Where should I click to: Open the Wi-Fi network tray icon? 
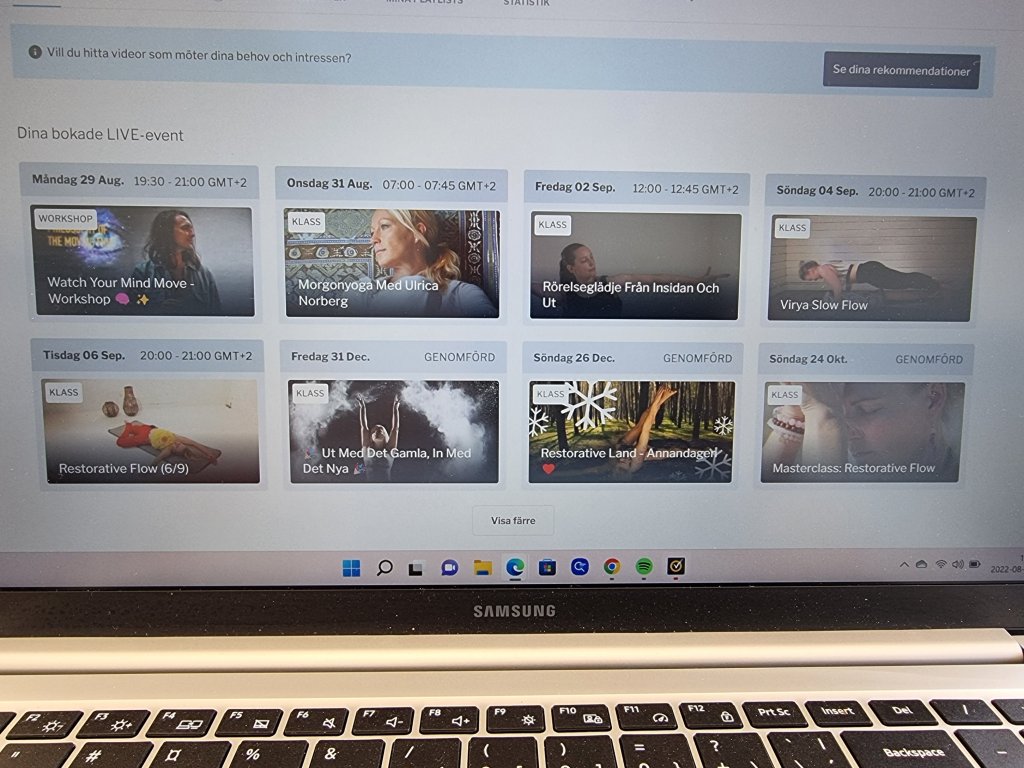tap(940, 565)
